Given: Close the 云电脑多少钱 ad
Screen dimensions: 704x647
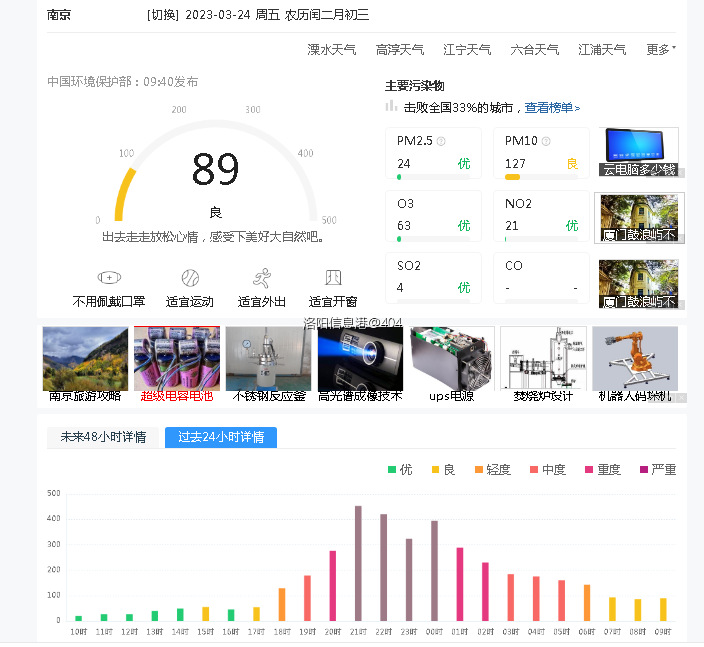Looking at the screenshot, I should point(681,173).
